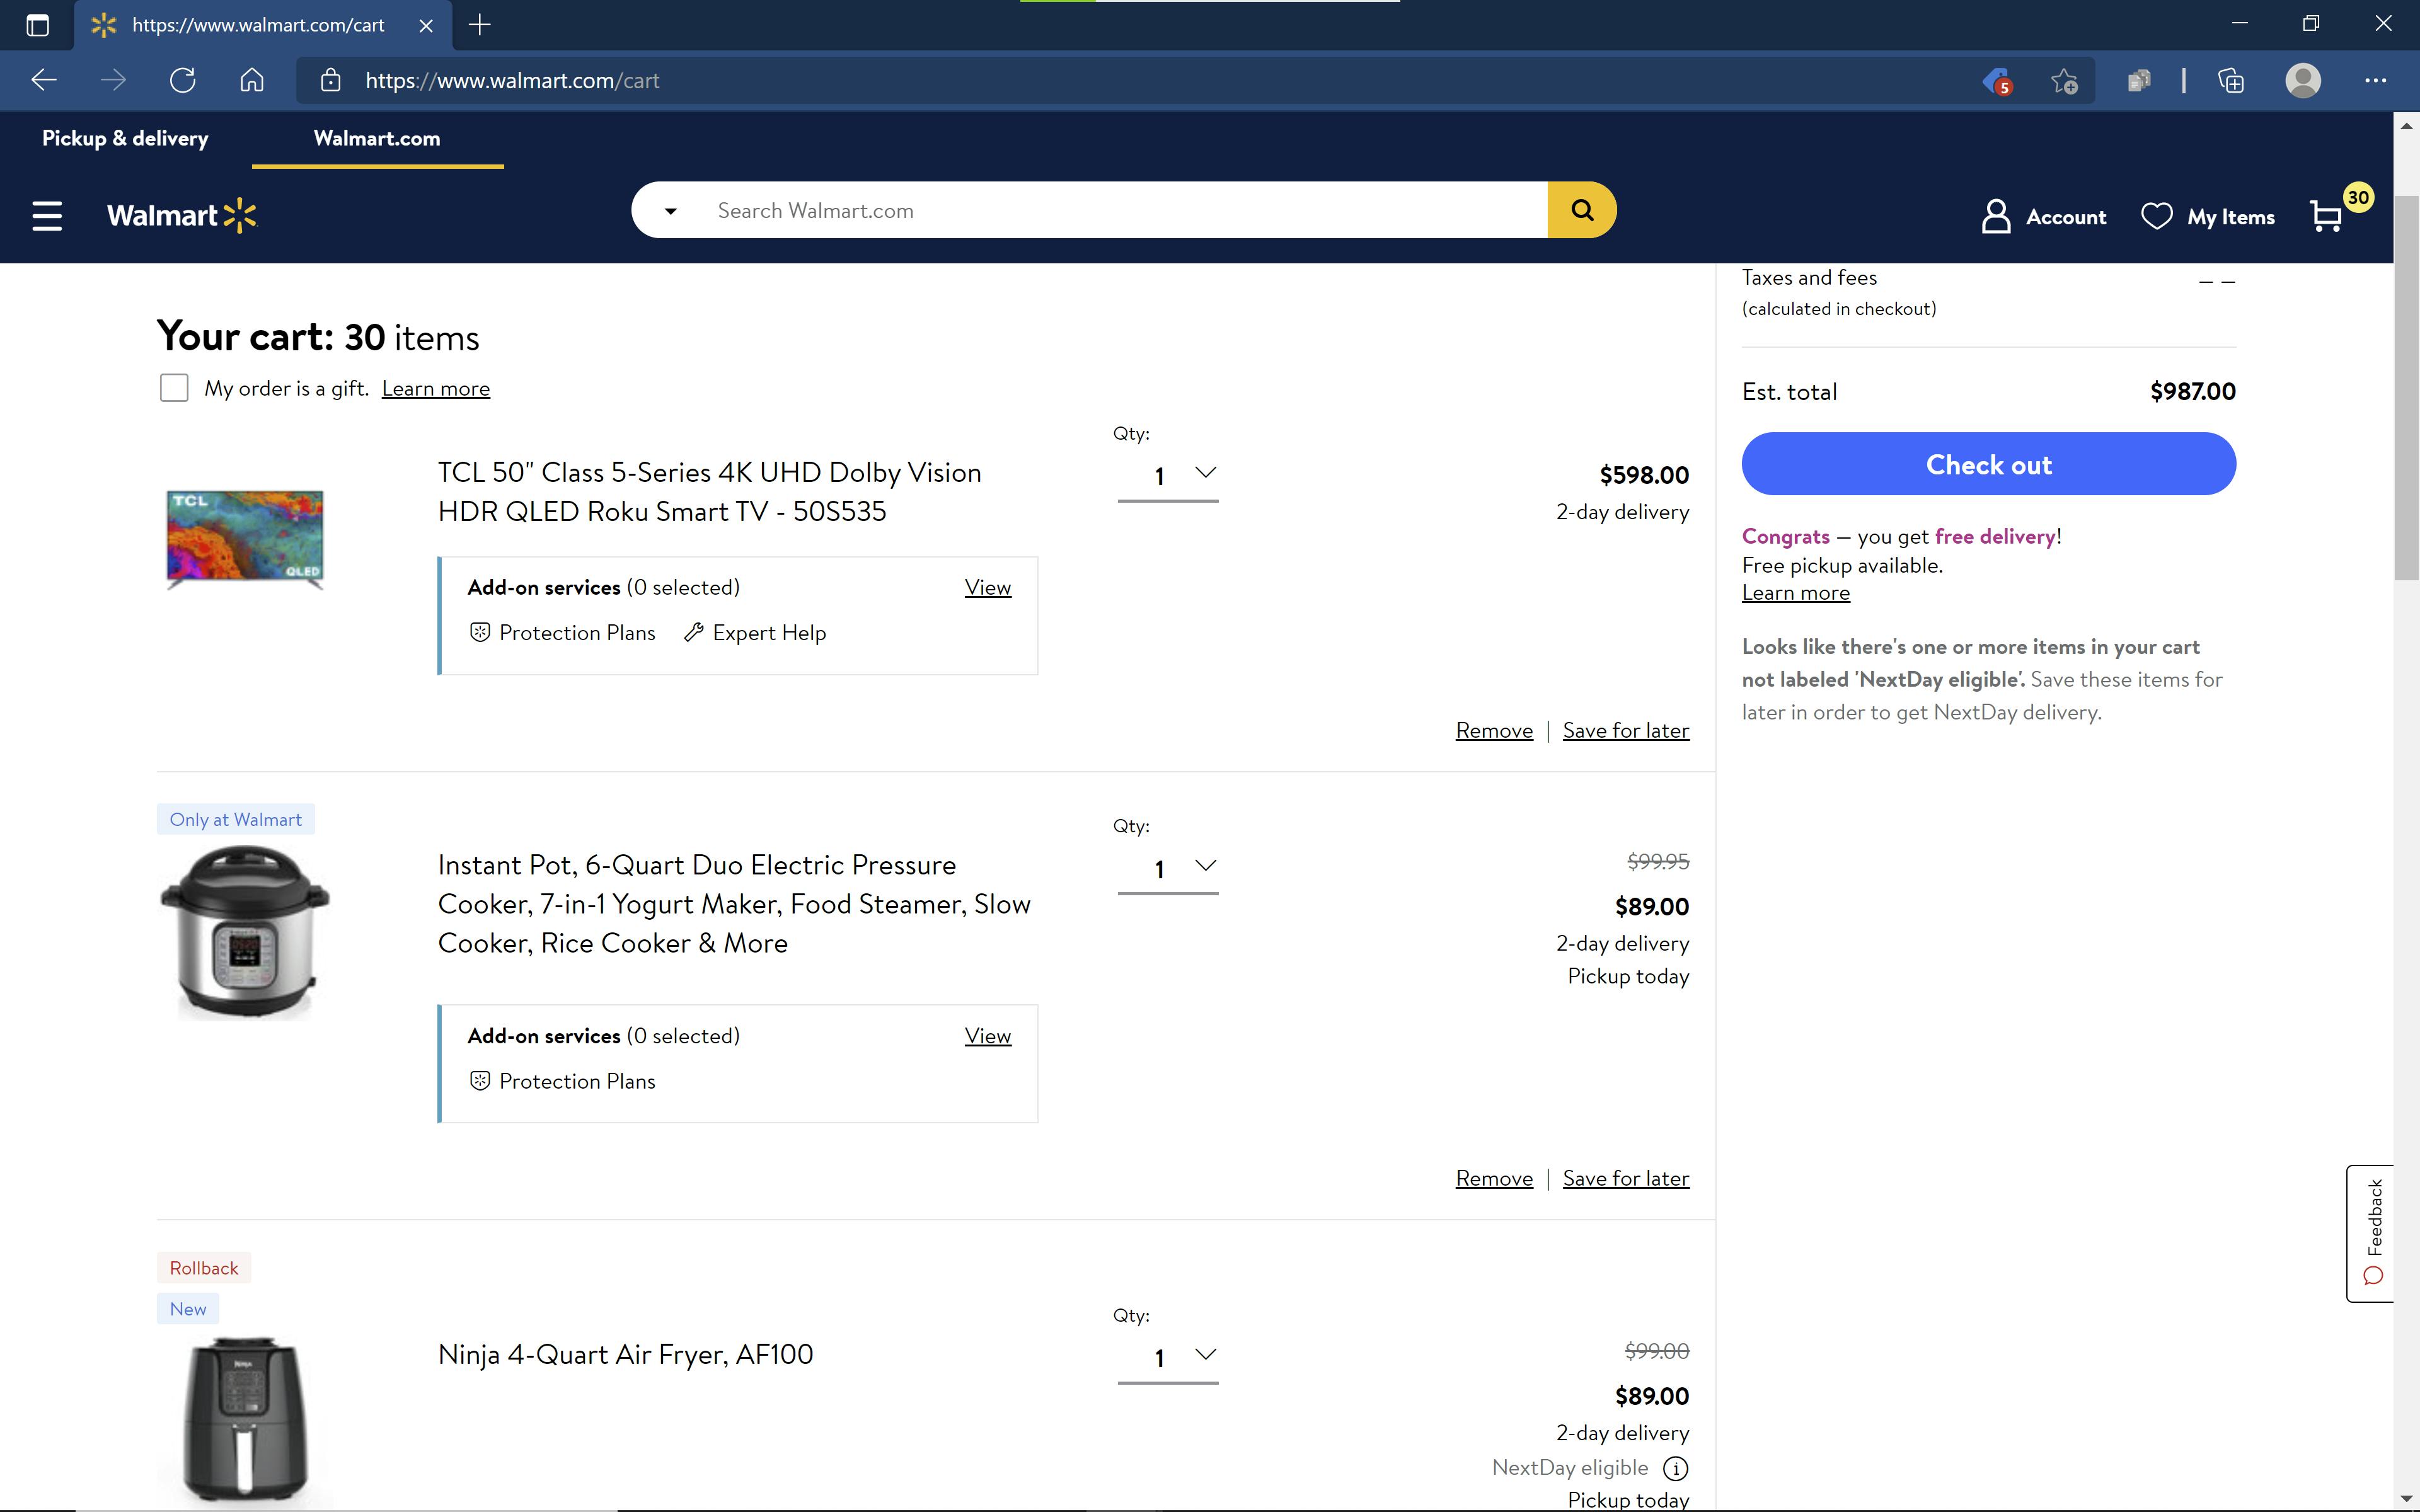This screenshot has width=2420, height=1512.
Task: Switch to Pickup & delivery tab
Action: 125,138
